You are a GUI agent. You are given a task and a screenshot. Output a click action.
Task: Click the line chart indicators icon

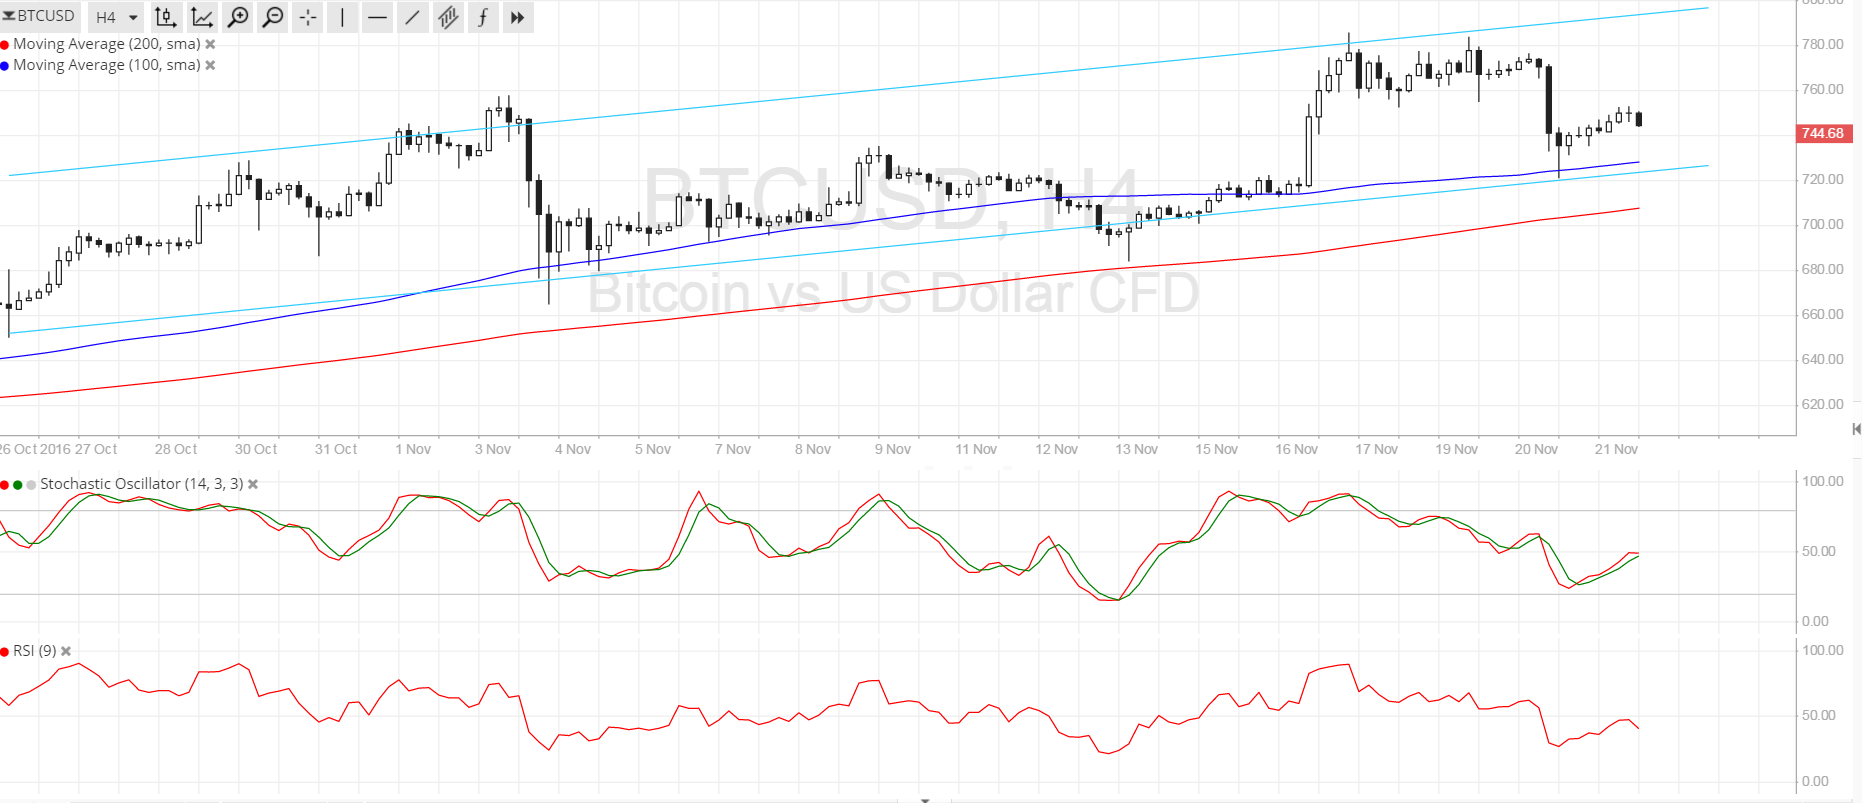pos(202,17)
